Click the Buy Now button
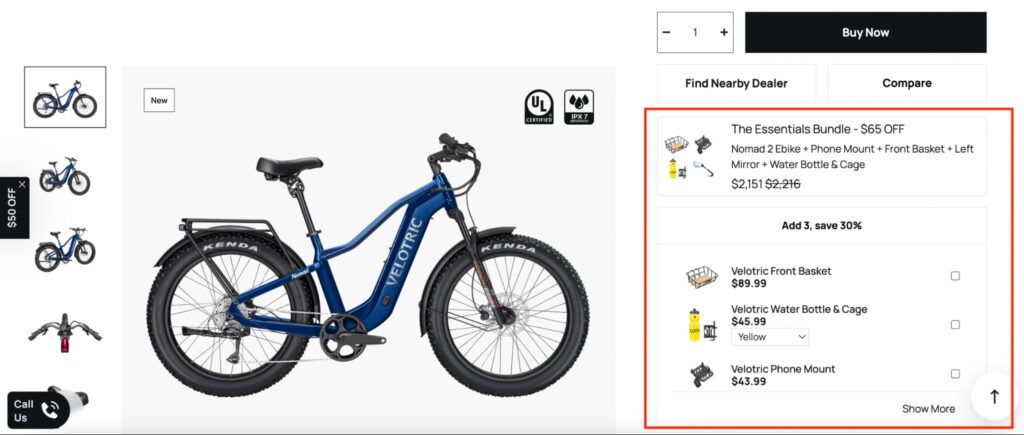Screen dimensions: 1024x435 (865, 33)
